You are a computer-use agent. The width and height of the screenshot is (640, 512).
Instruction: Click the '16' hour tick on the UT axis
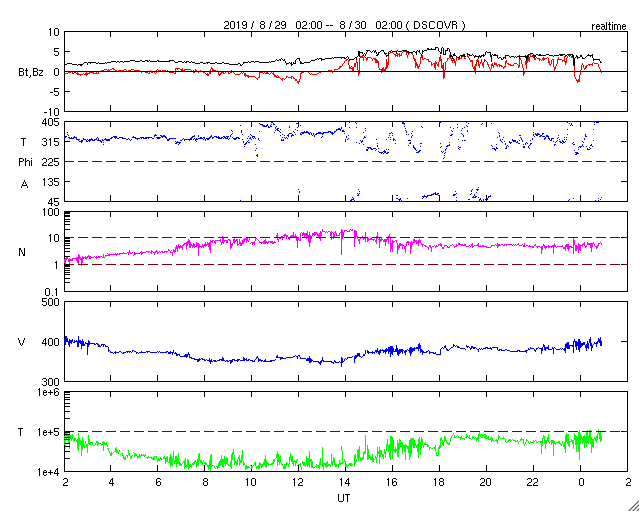pyautogui.click(x=393, y=483)
